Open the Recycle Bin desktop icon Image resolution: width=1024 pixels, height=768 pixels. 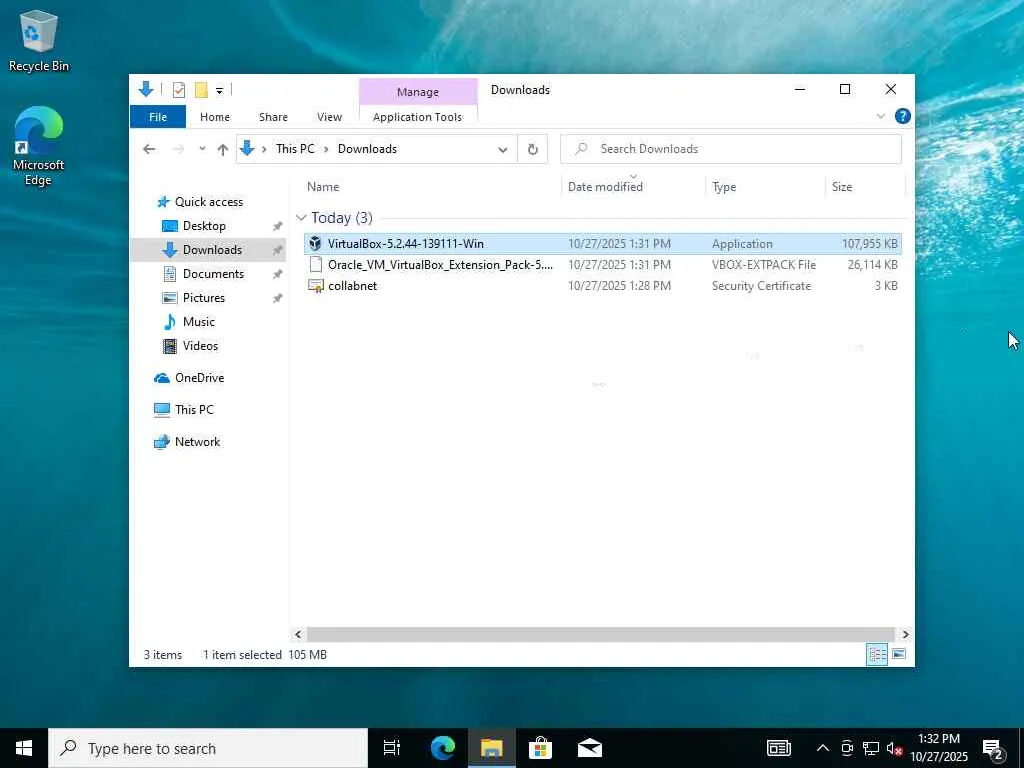(x=39, y=40)
